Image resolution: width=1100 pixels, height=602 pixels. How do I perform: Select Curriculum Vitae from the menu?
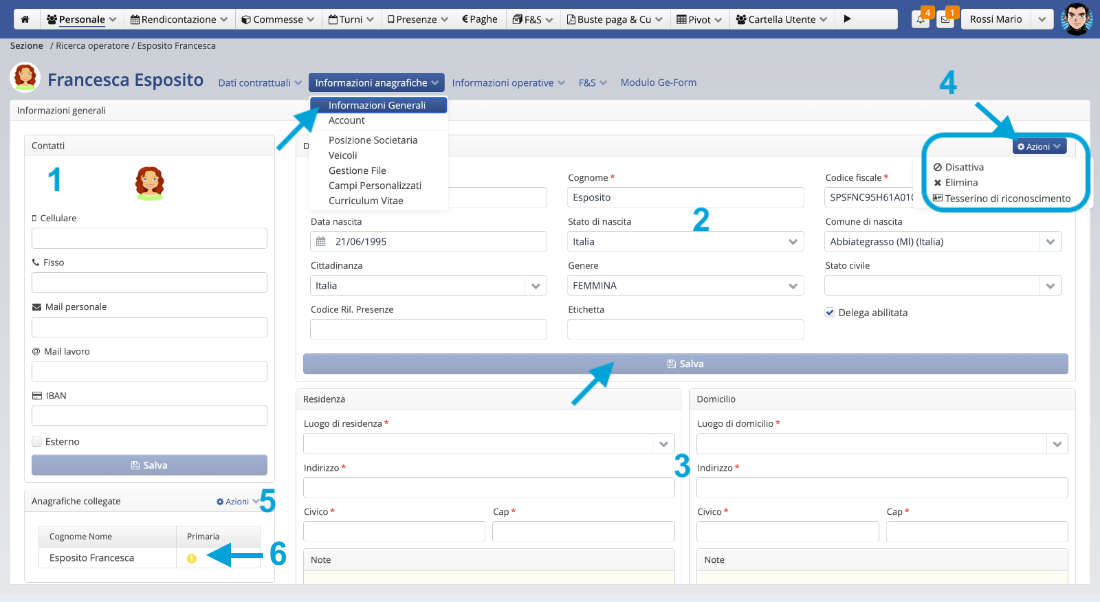(366, 201)
